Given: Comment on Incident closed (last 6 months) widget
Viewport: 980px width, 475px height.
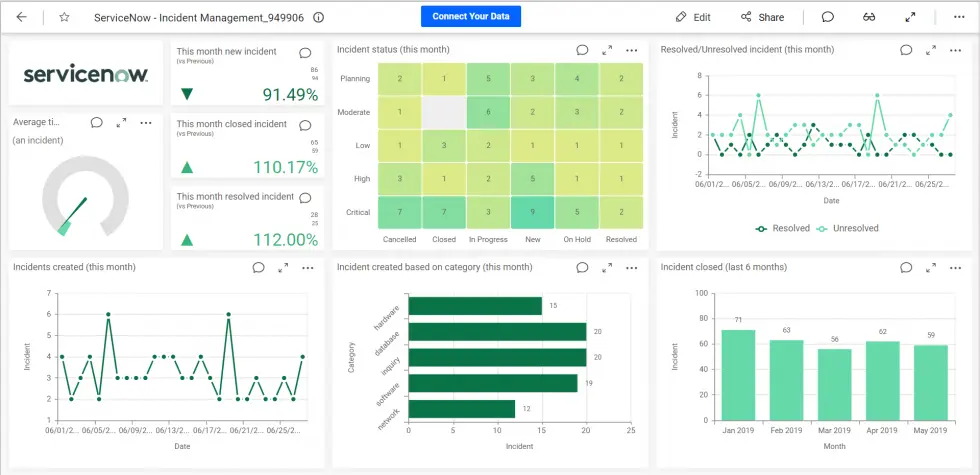Looking at the screenshot, I should pos(906,267).
